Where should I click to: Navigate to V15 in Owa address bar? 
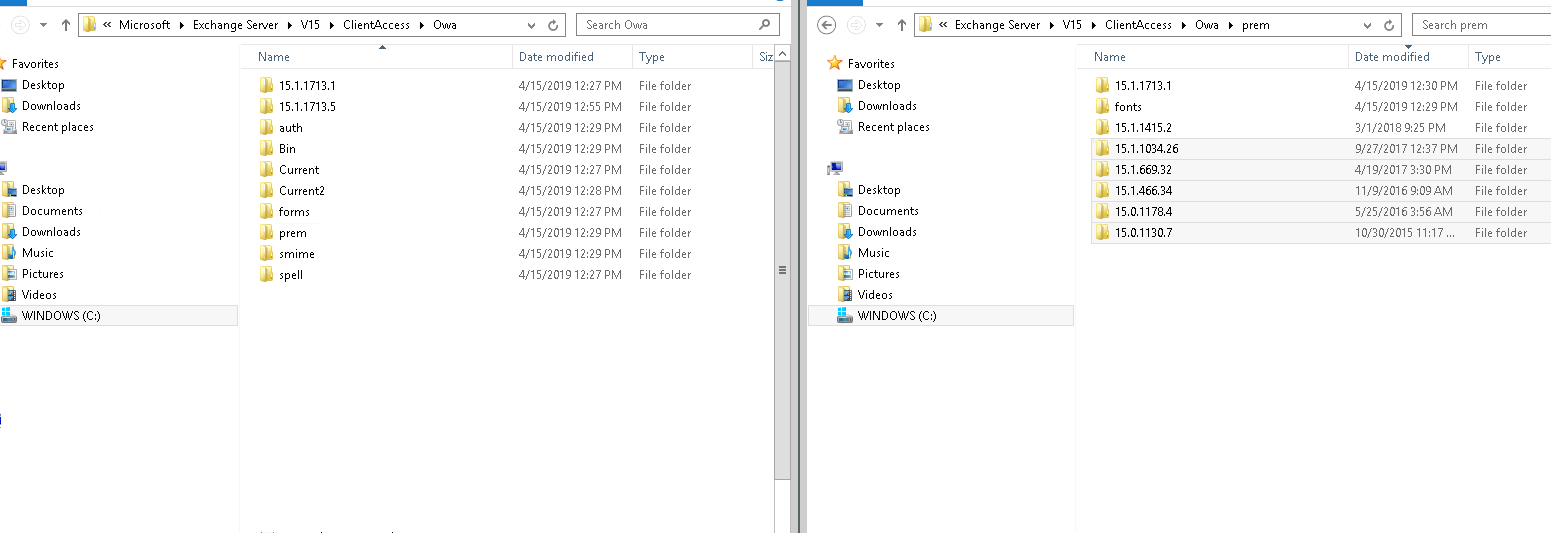(x=310, y=25)
